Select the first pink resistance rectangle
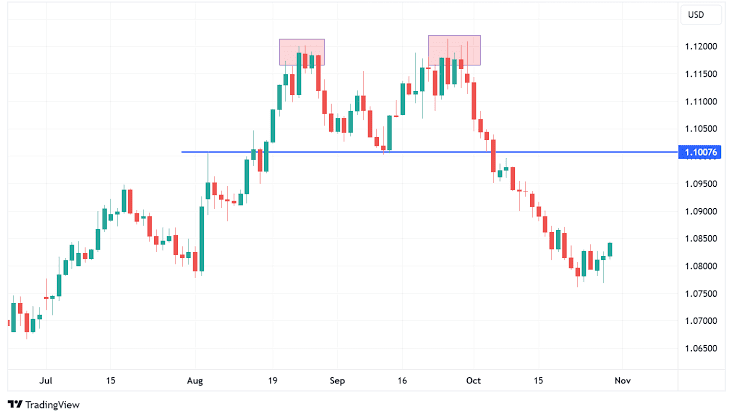 click(x=302, y=52)
